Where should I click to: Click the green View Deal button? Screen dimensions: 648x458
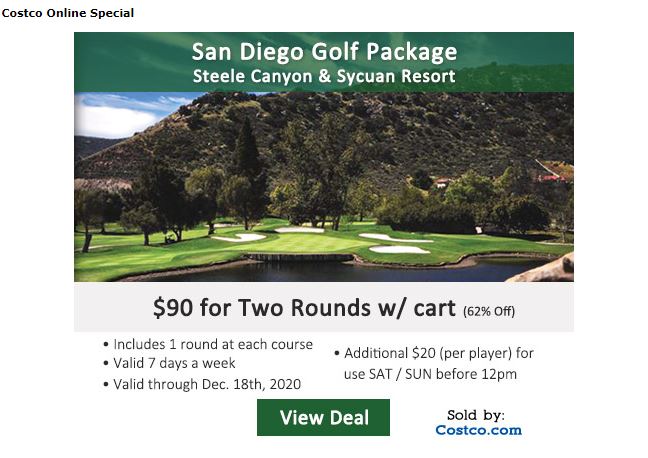[323, 417]
